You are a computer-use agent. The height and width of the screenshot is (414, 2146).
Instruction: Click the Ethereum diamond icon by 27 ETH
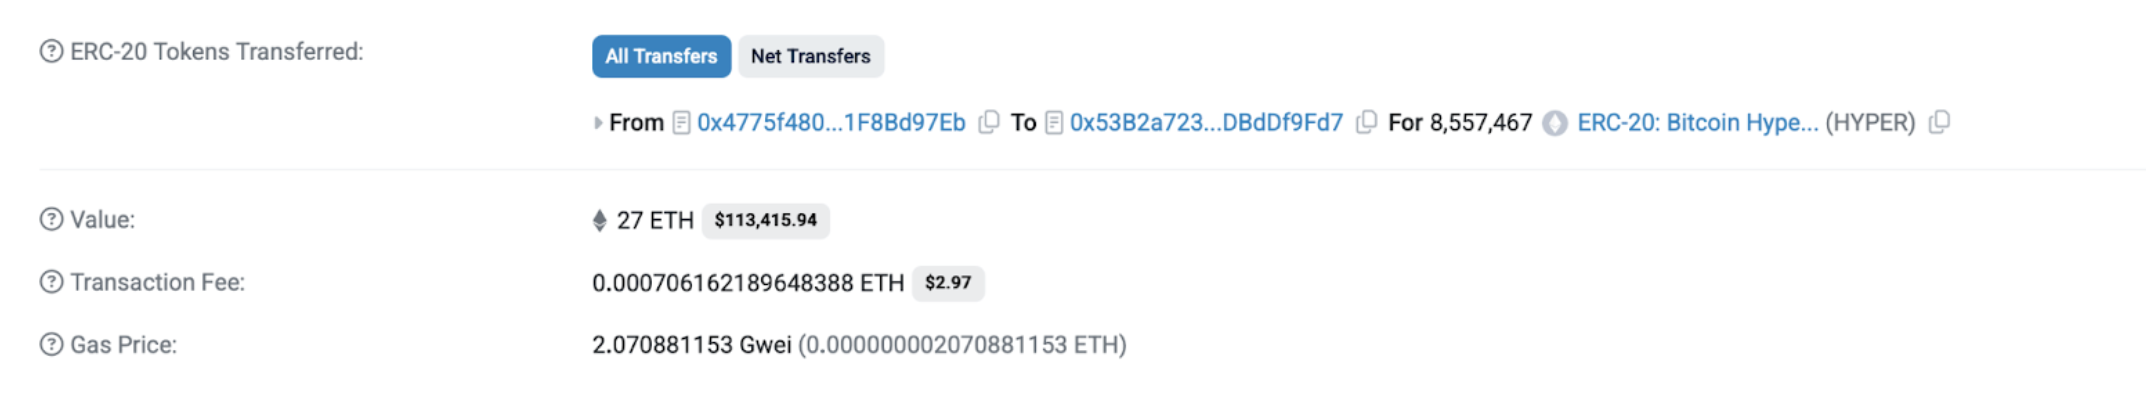(599, 220)
